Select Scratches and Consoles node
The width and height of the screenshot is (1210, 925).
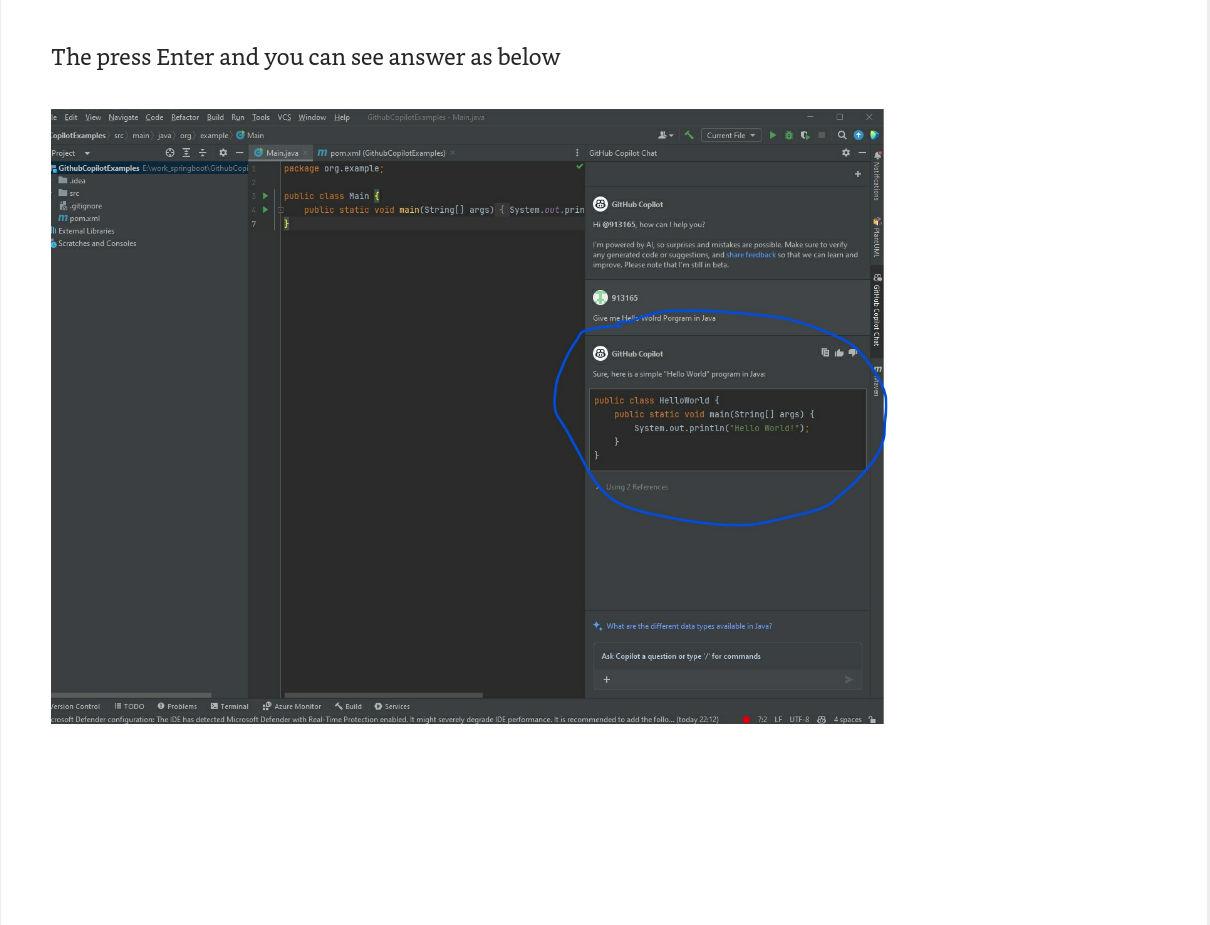pos(94,243)
